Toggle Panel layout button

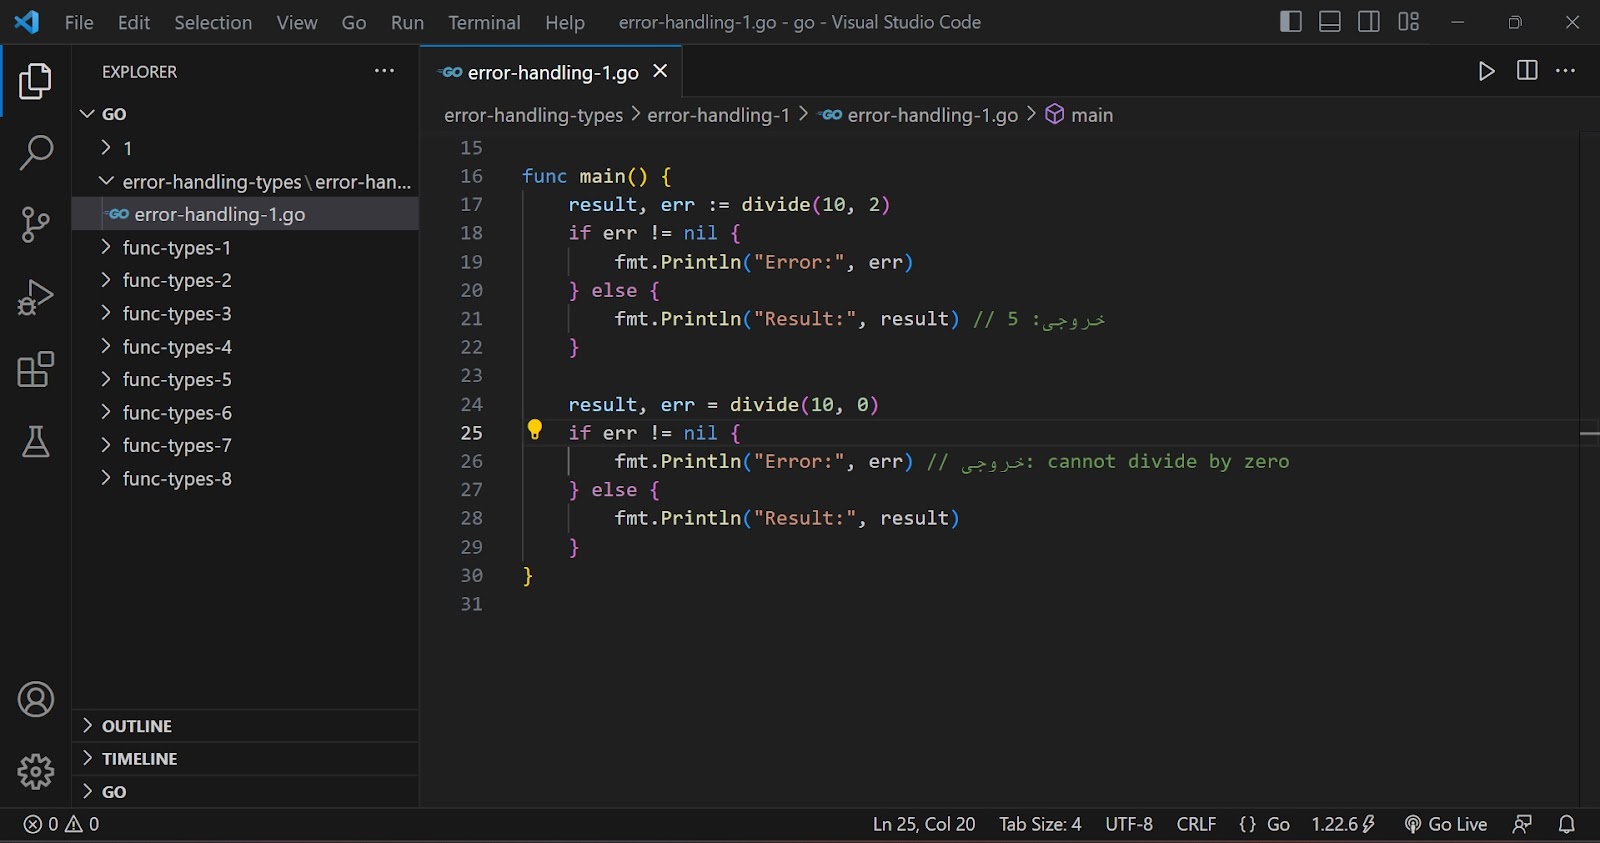pyautogui.click(x=1330, y=22)
